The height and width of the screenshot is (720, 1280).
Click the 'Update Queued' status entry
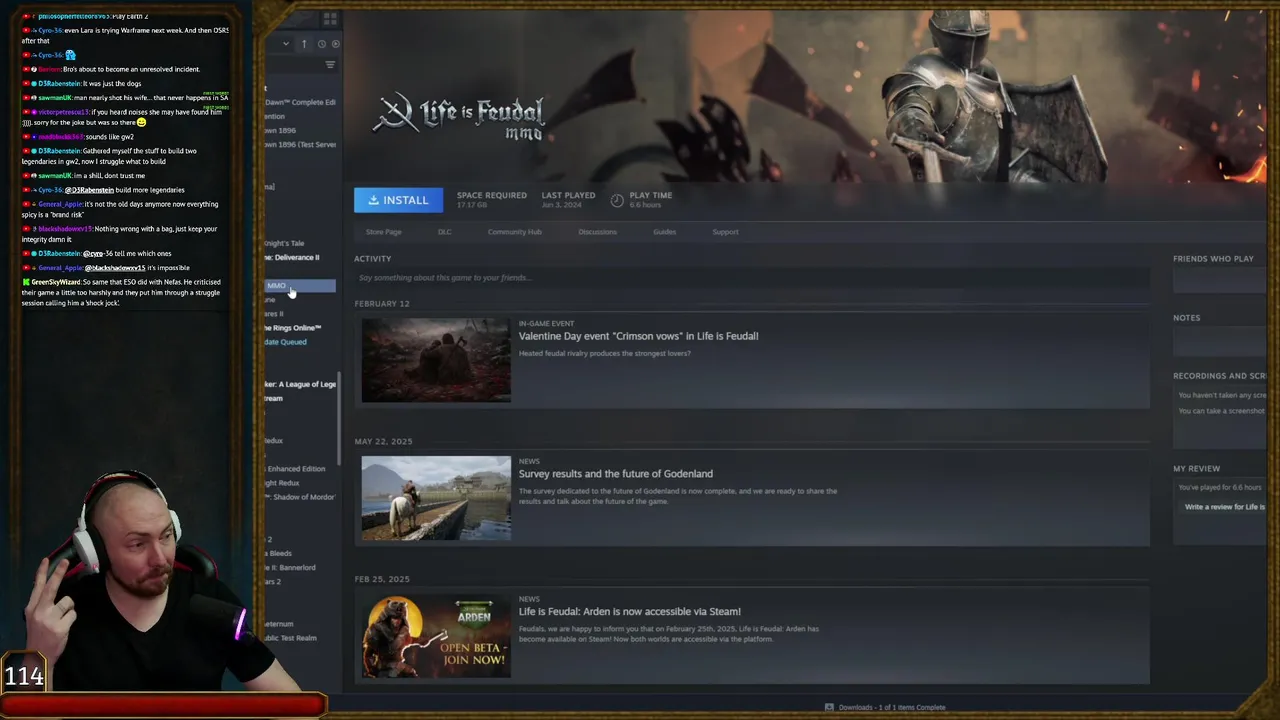286,342
